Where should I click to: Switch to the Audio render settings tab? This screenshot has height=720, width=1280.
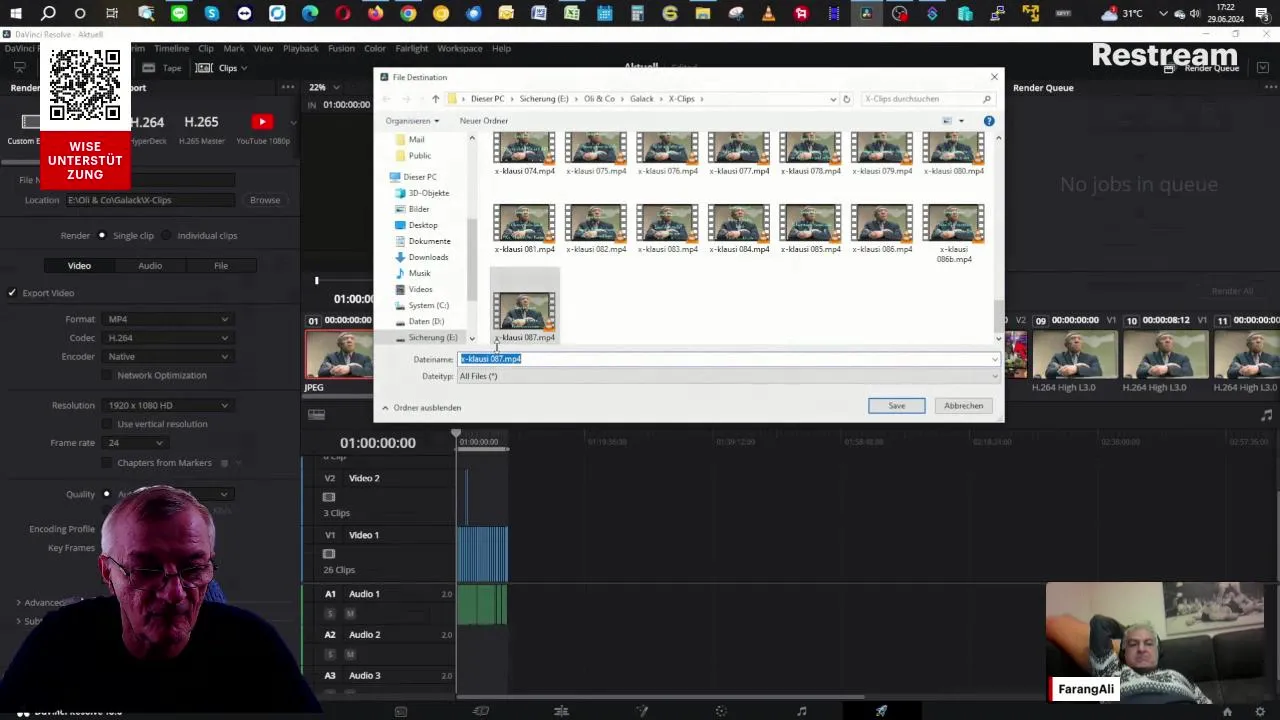[x=150, y=266]
